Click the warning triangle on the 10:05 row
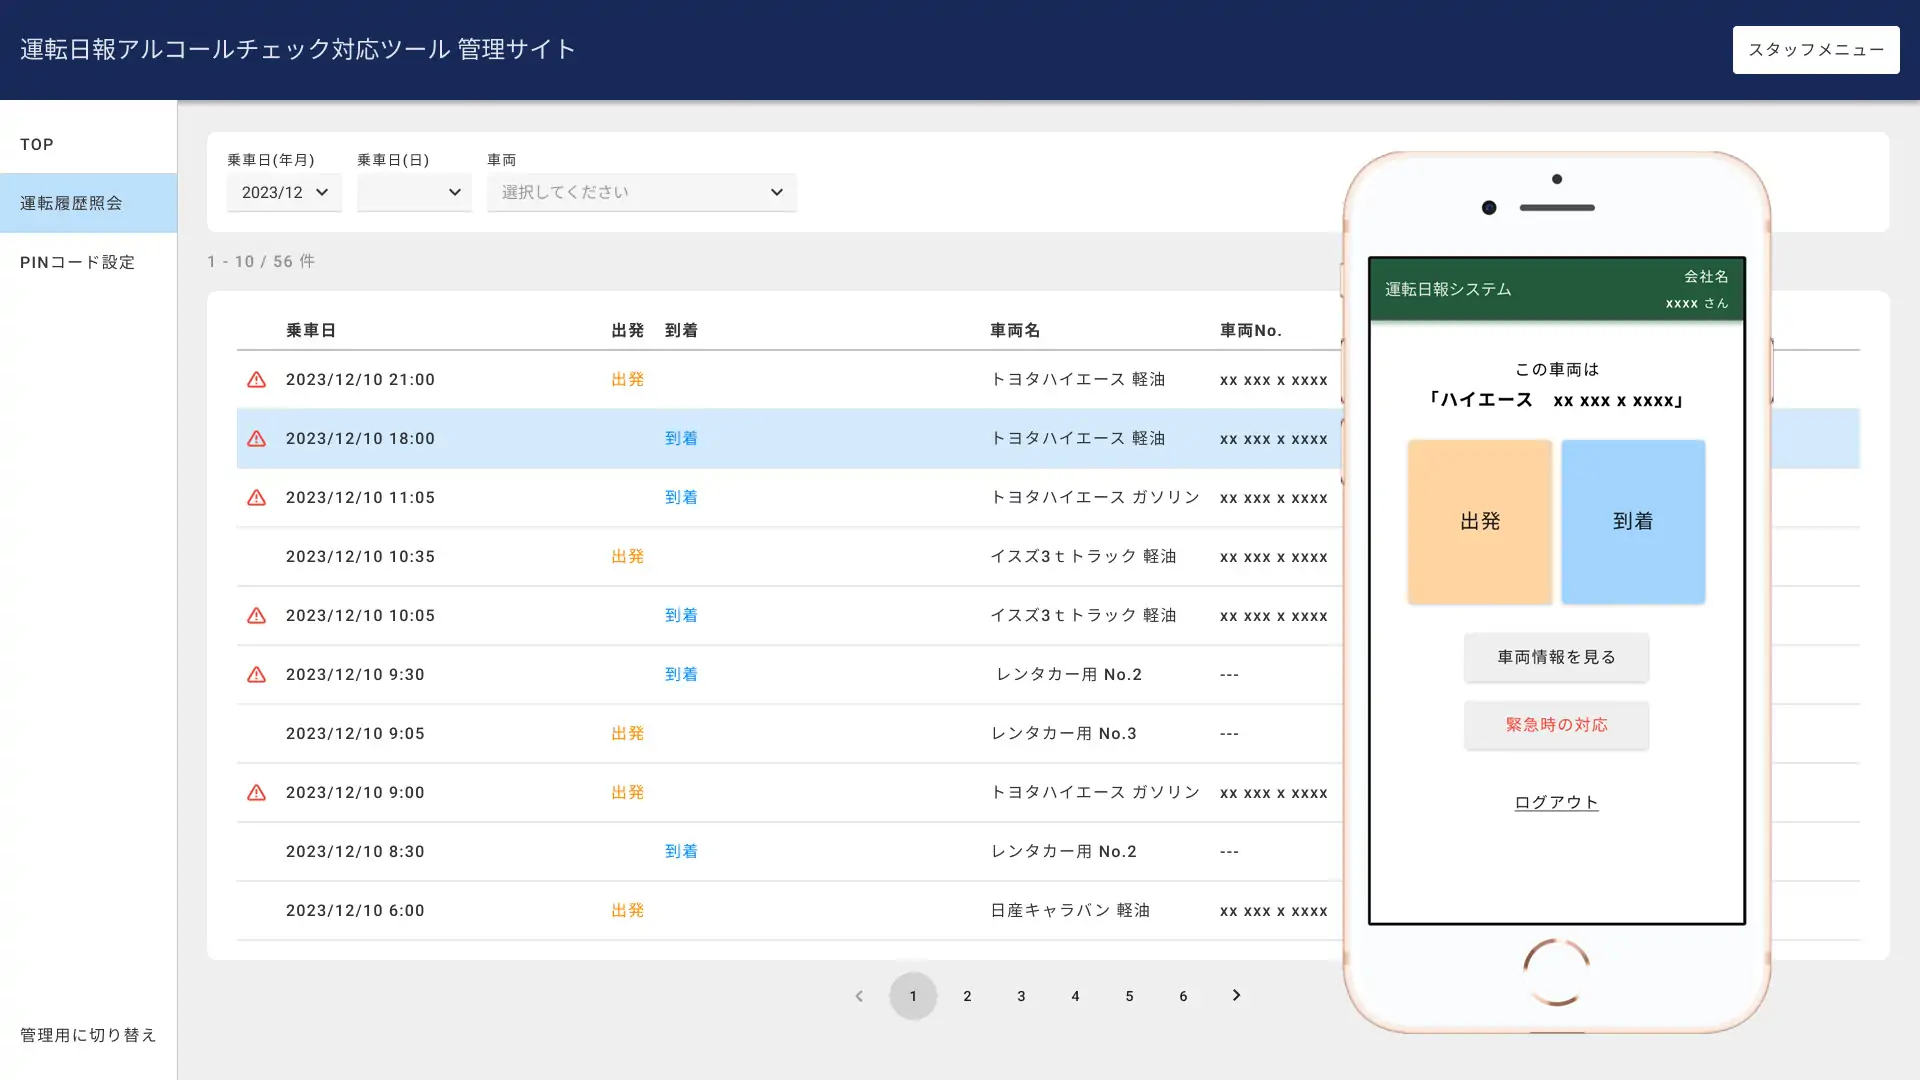The image size is (1920, 1080). 256,615
